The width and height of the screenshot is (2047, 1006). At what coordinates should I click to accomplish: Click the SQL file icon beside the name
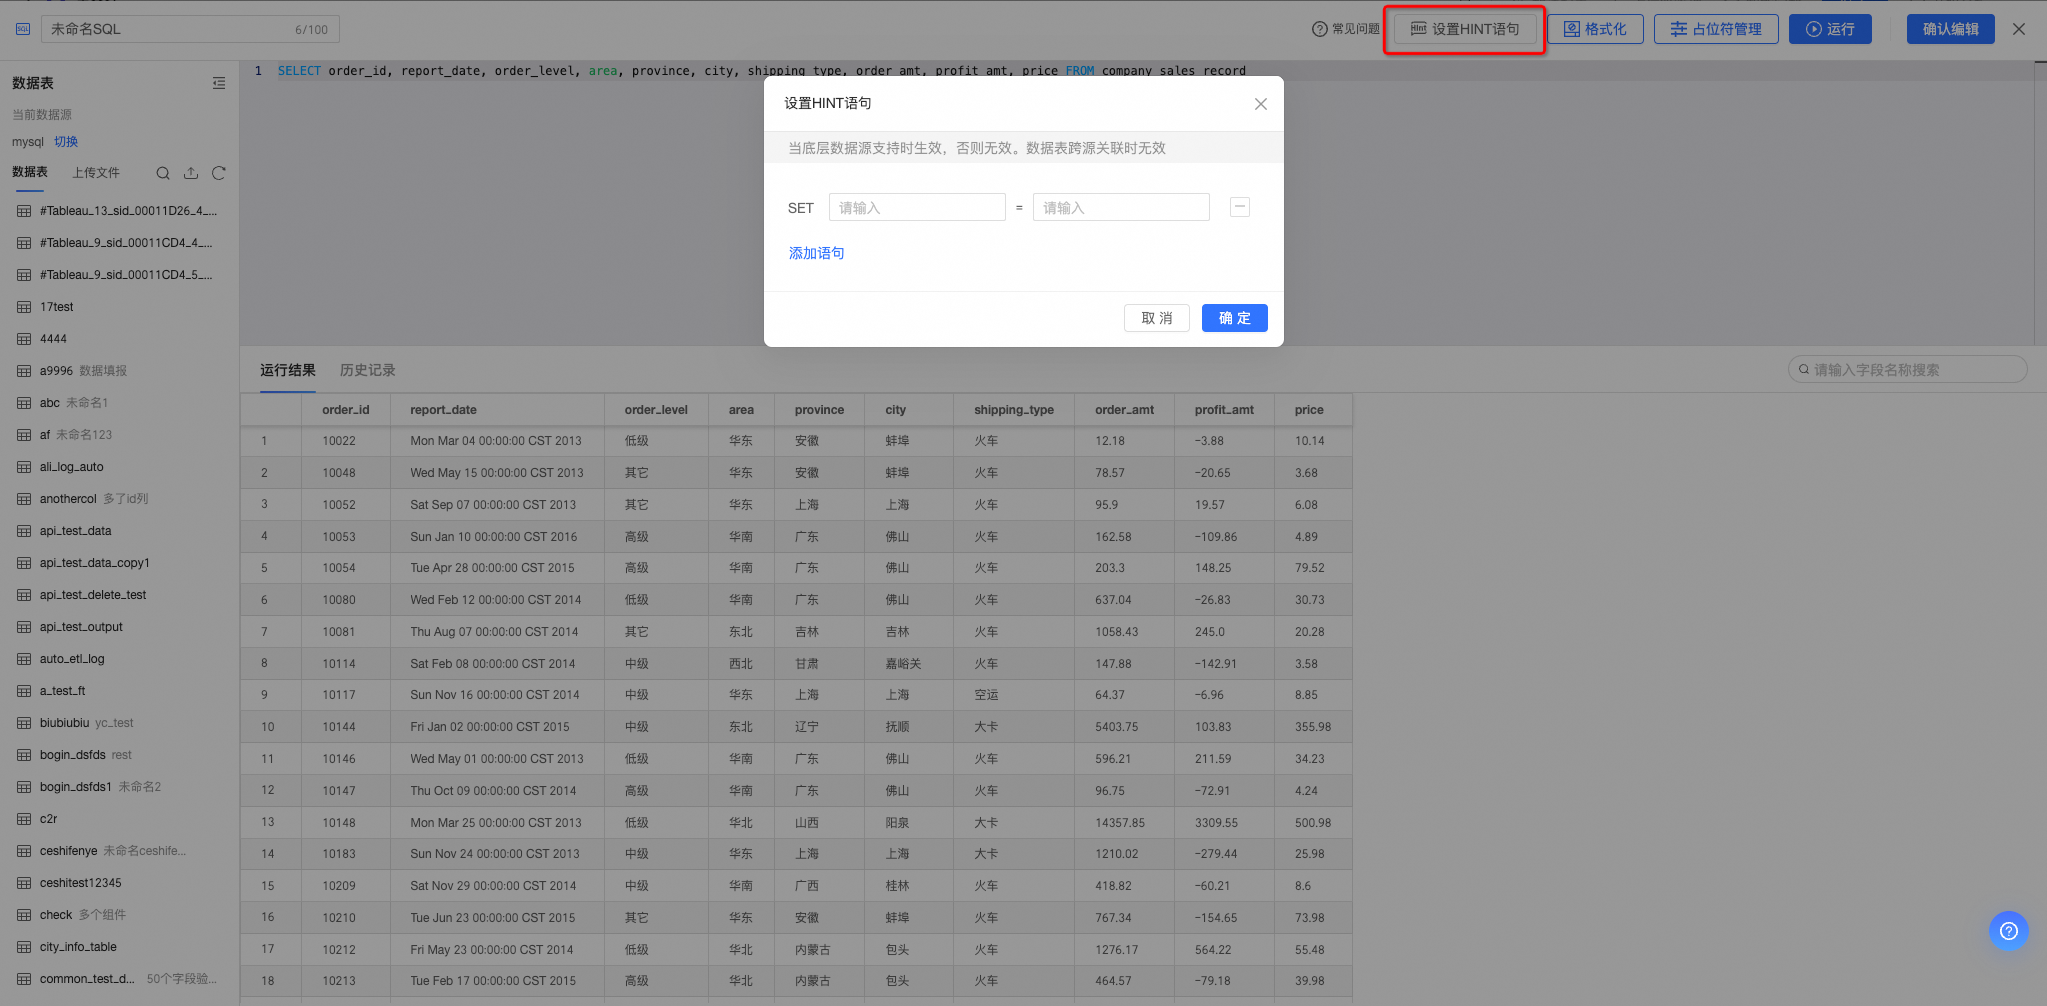pyautogui.click(x=23, y=29)
